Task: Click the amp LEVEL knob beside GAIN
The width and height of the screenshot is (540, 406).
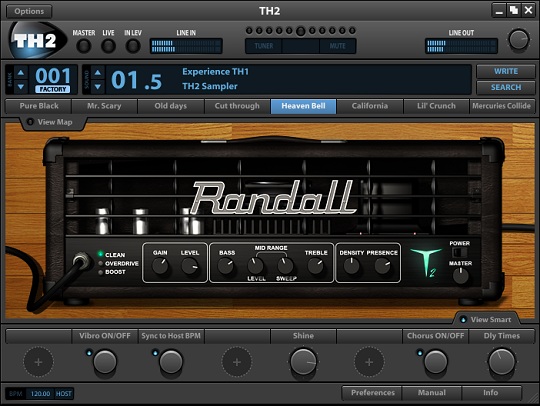Action: (x=190, y=266)
